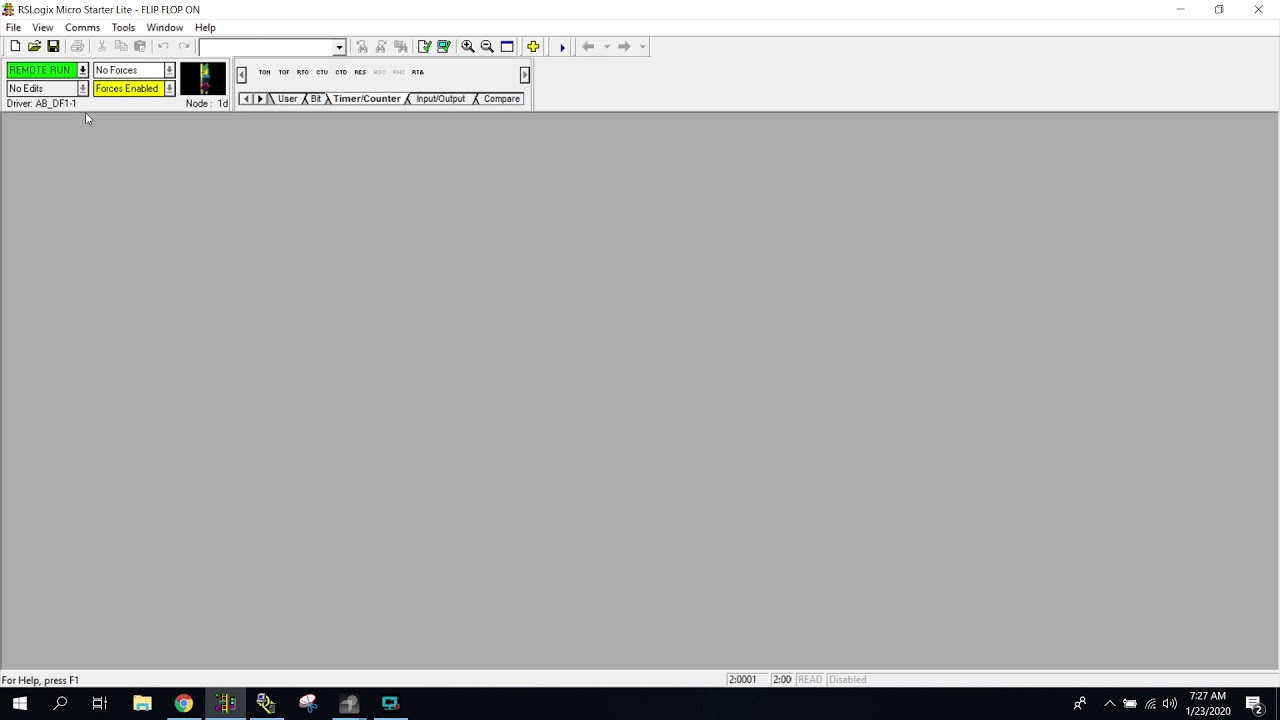Open a project with folder icon
The height and width of the screenshot is (720, 1280).
(34, 46)
